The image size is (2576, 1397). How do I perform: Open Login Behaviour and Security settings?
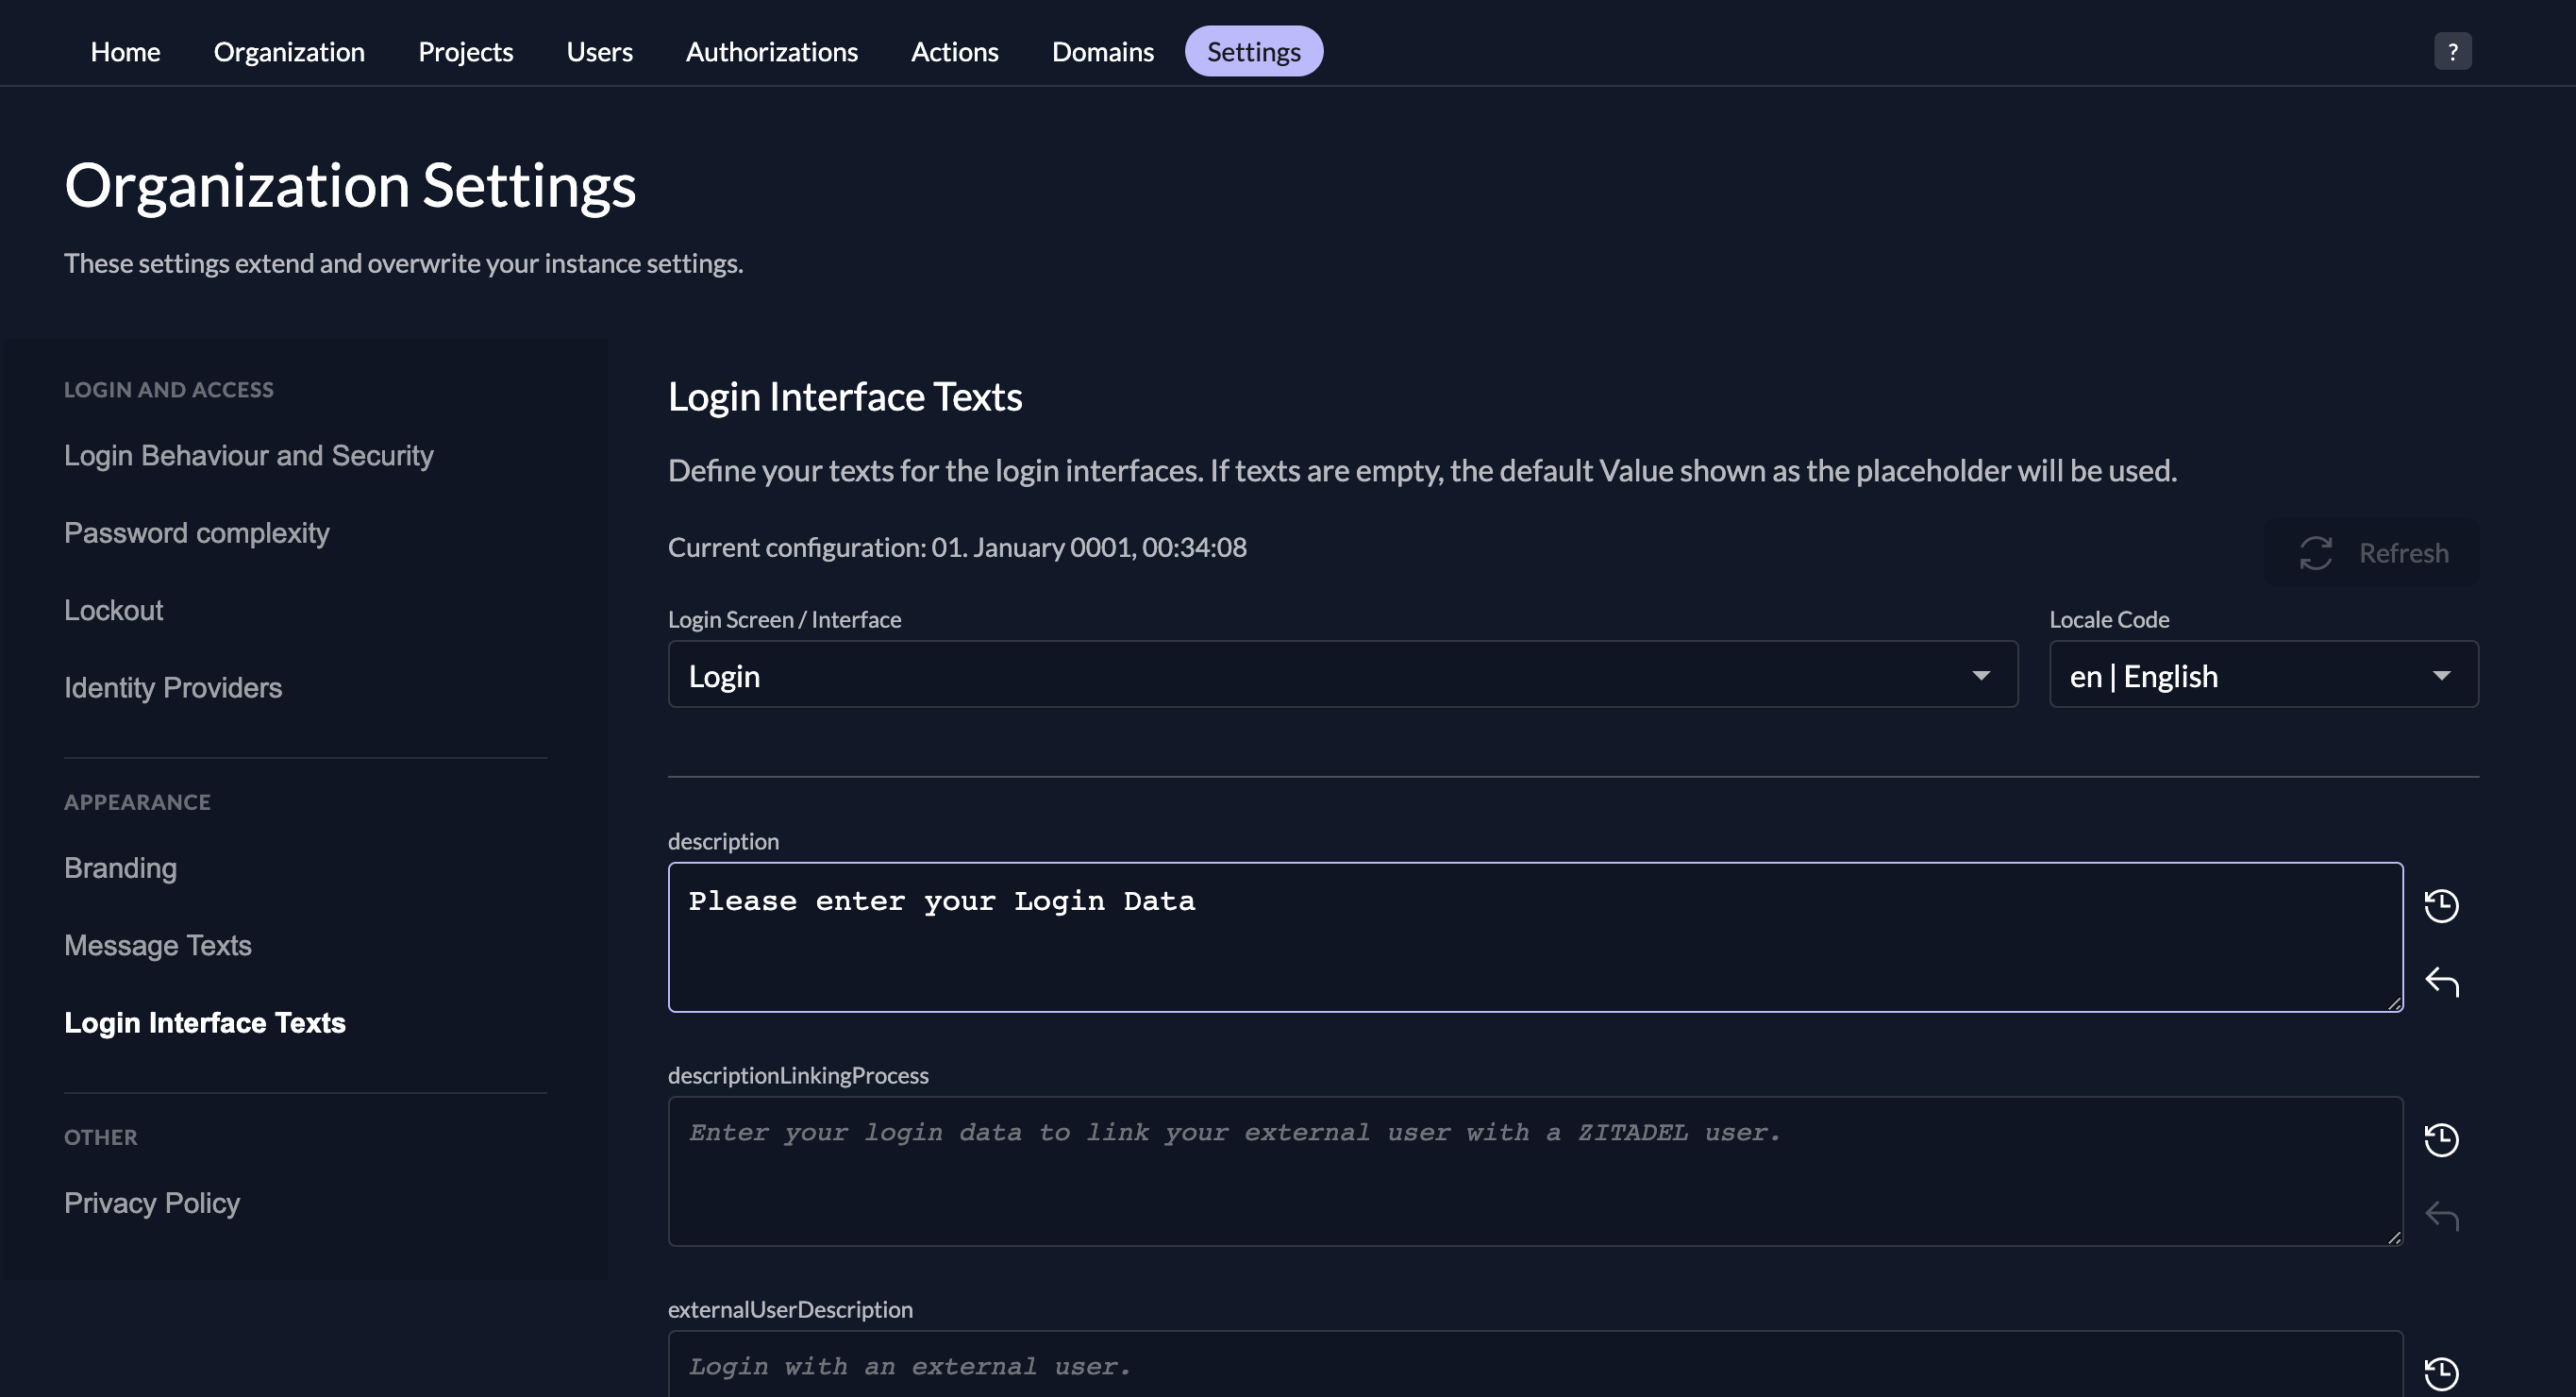coord(248,455)
